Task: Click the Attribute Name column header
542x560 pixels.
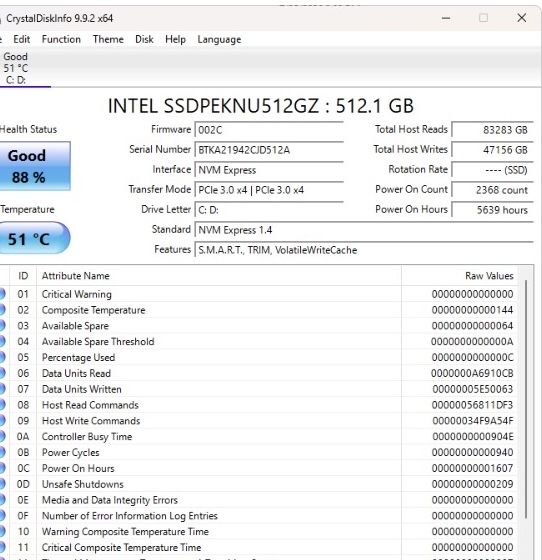Action: [x=219, y=276]
